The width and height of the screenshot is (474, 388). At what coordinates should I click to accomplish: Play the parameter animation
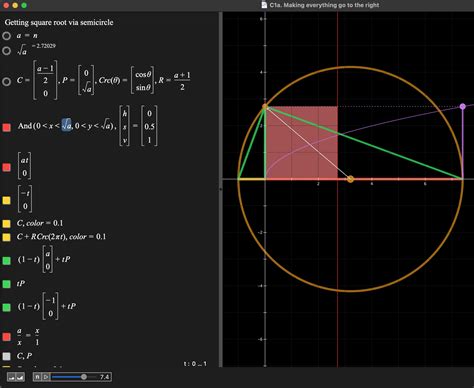[46, 377]
